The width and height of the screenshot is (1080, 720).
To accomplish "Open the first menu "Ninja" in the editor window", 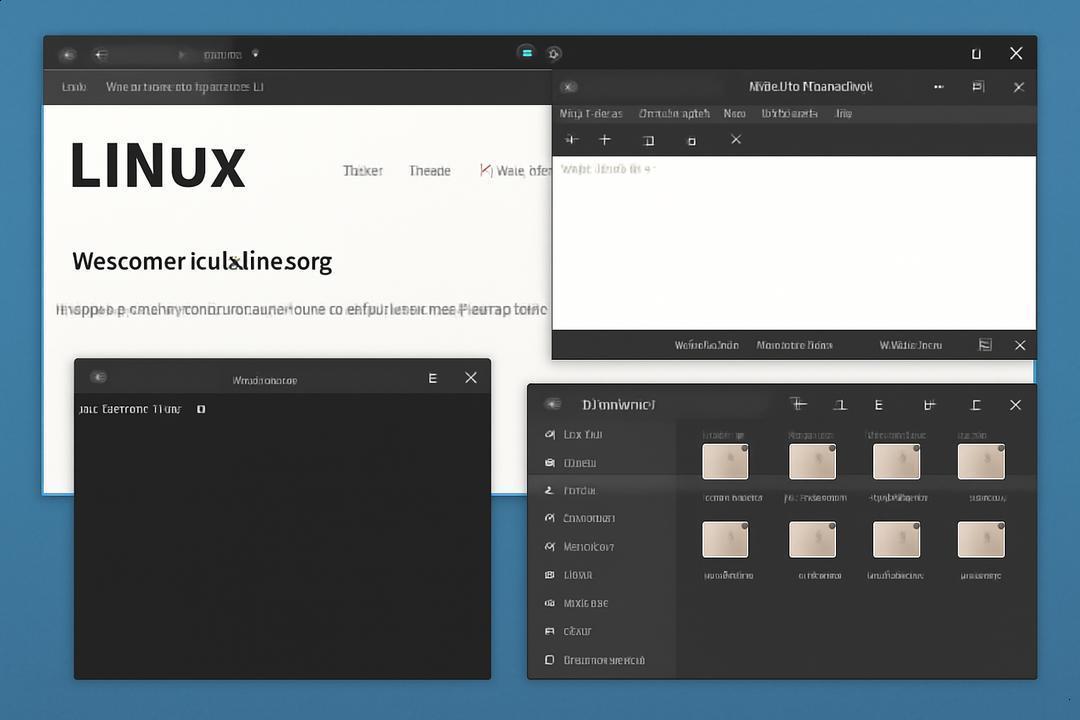I will (x=591, y=114).
